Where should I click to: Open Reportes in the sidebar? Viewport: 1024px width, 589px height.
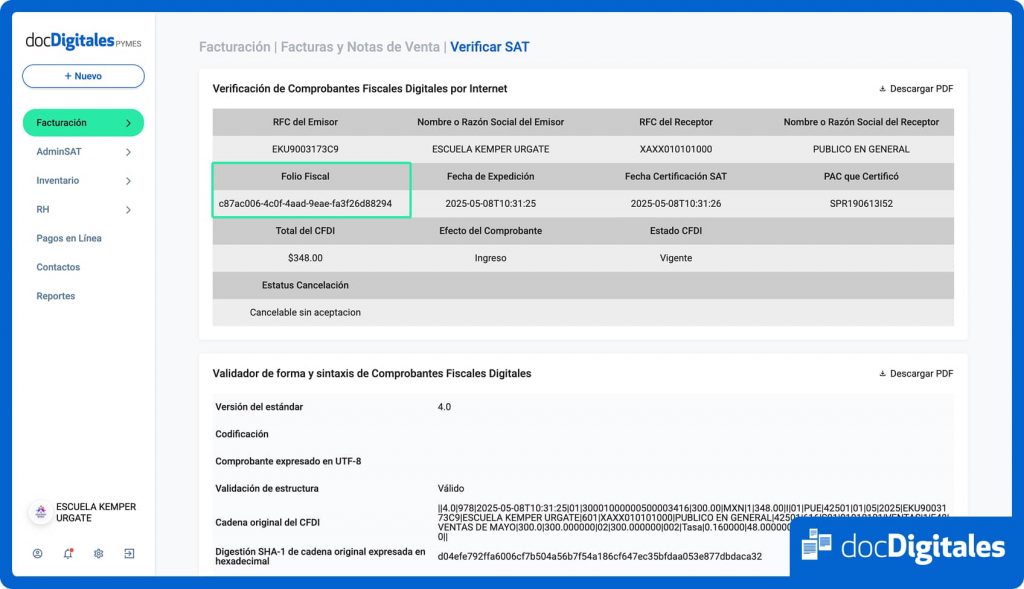tap(56, 296)
